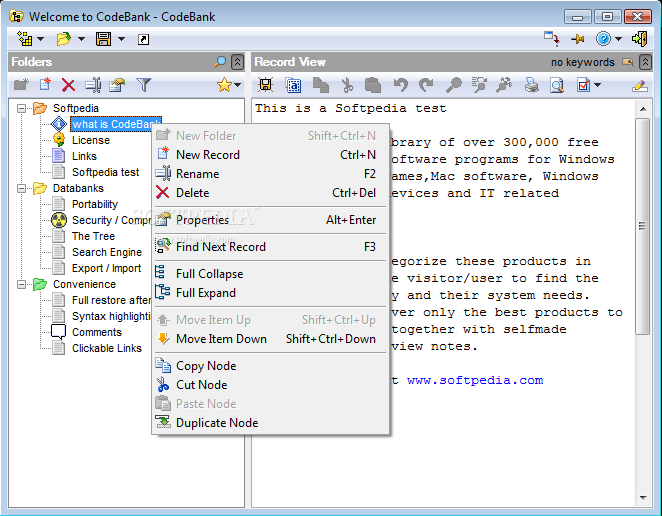
Task: Click the blue Help question mark icon
Action: click(x=603, y=39)
